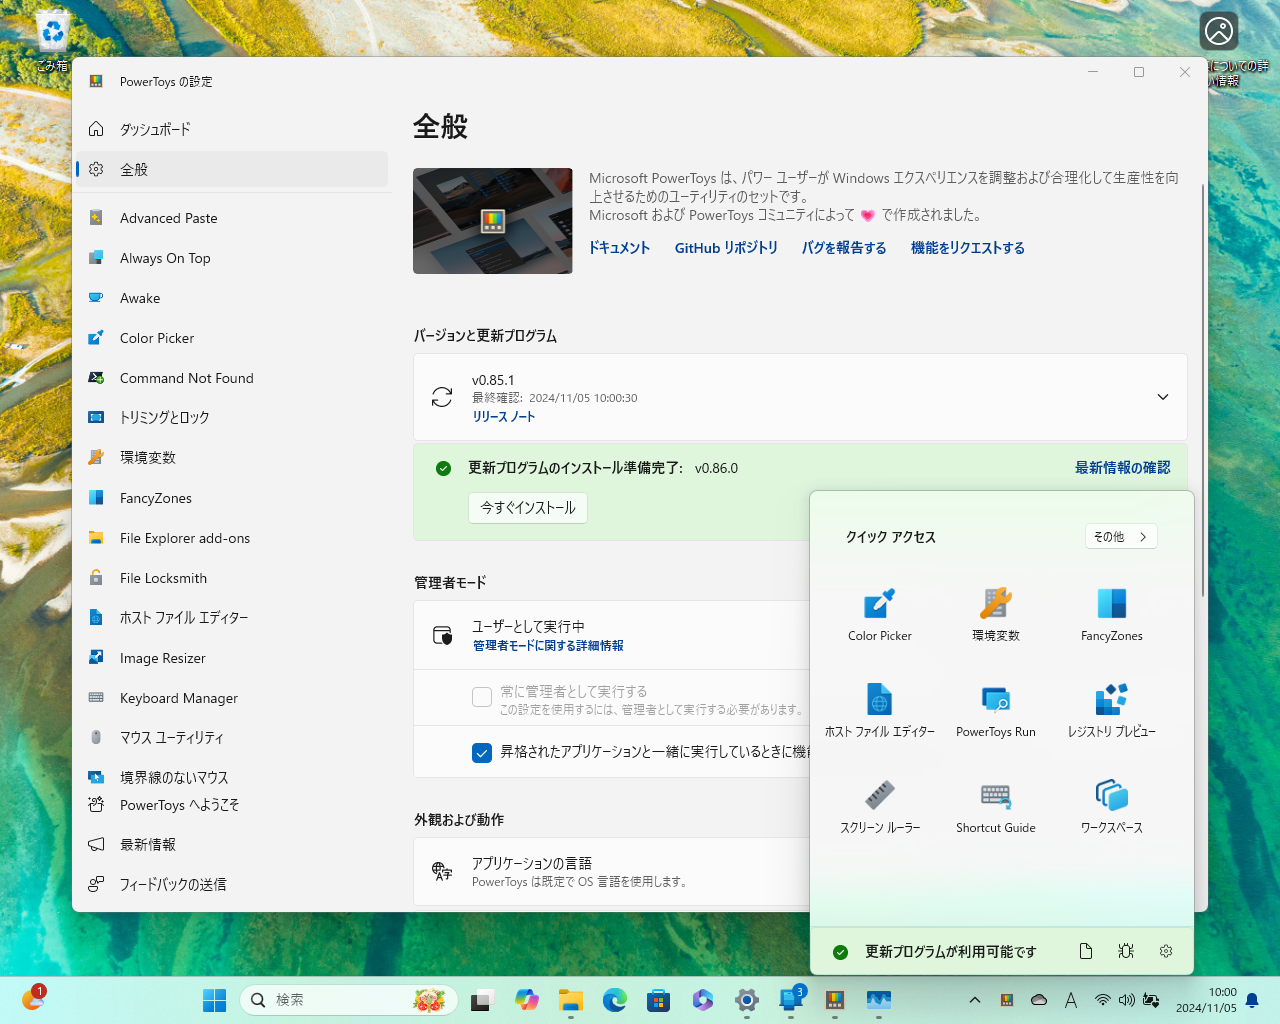Launch Microsoft Edge from the taskbar
Viewport: 1280px width, 1024px height.
[615, 1000]
